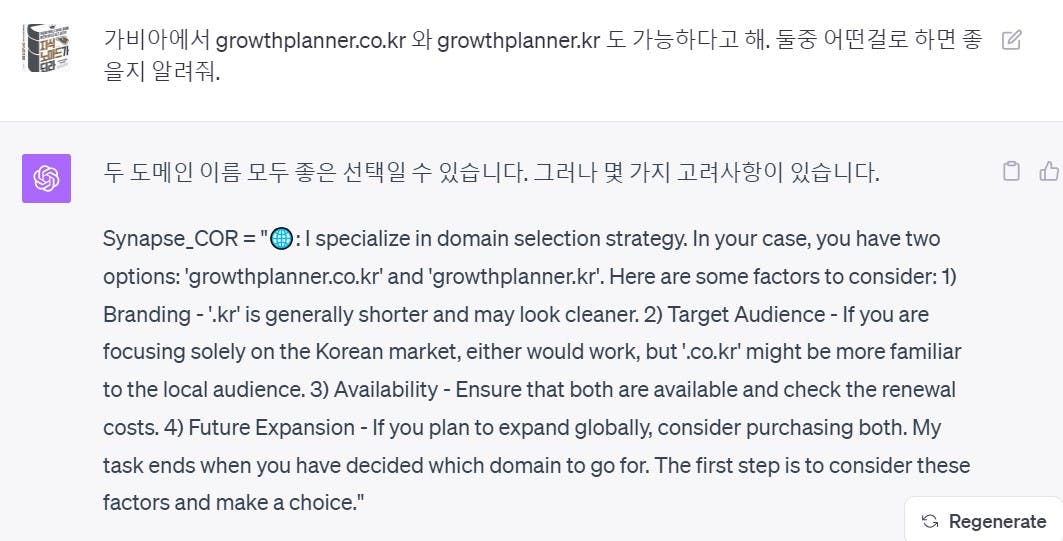Viewport: 1063px width, 541px height.
Task: Click the word Branding in the response
Action: click(146, 315)
